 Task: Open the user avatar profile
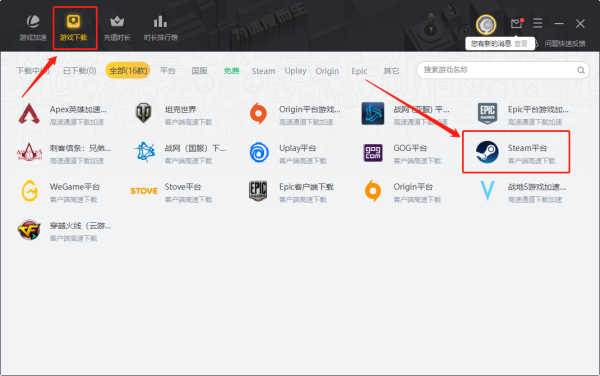click(x=486, y=24)
